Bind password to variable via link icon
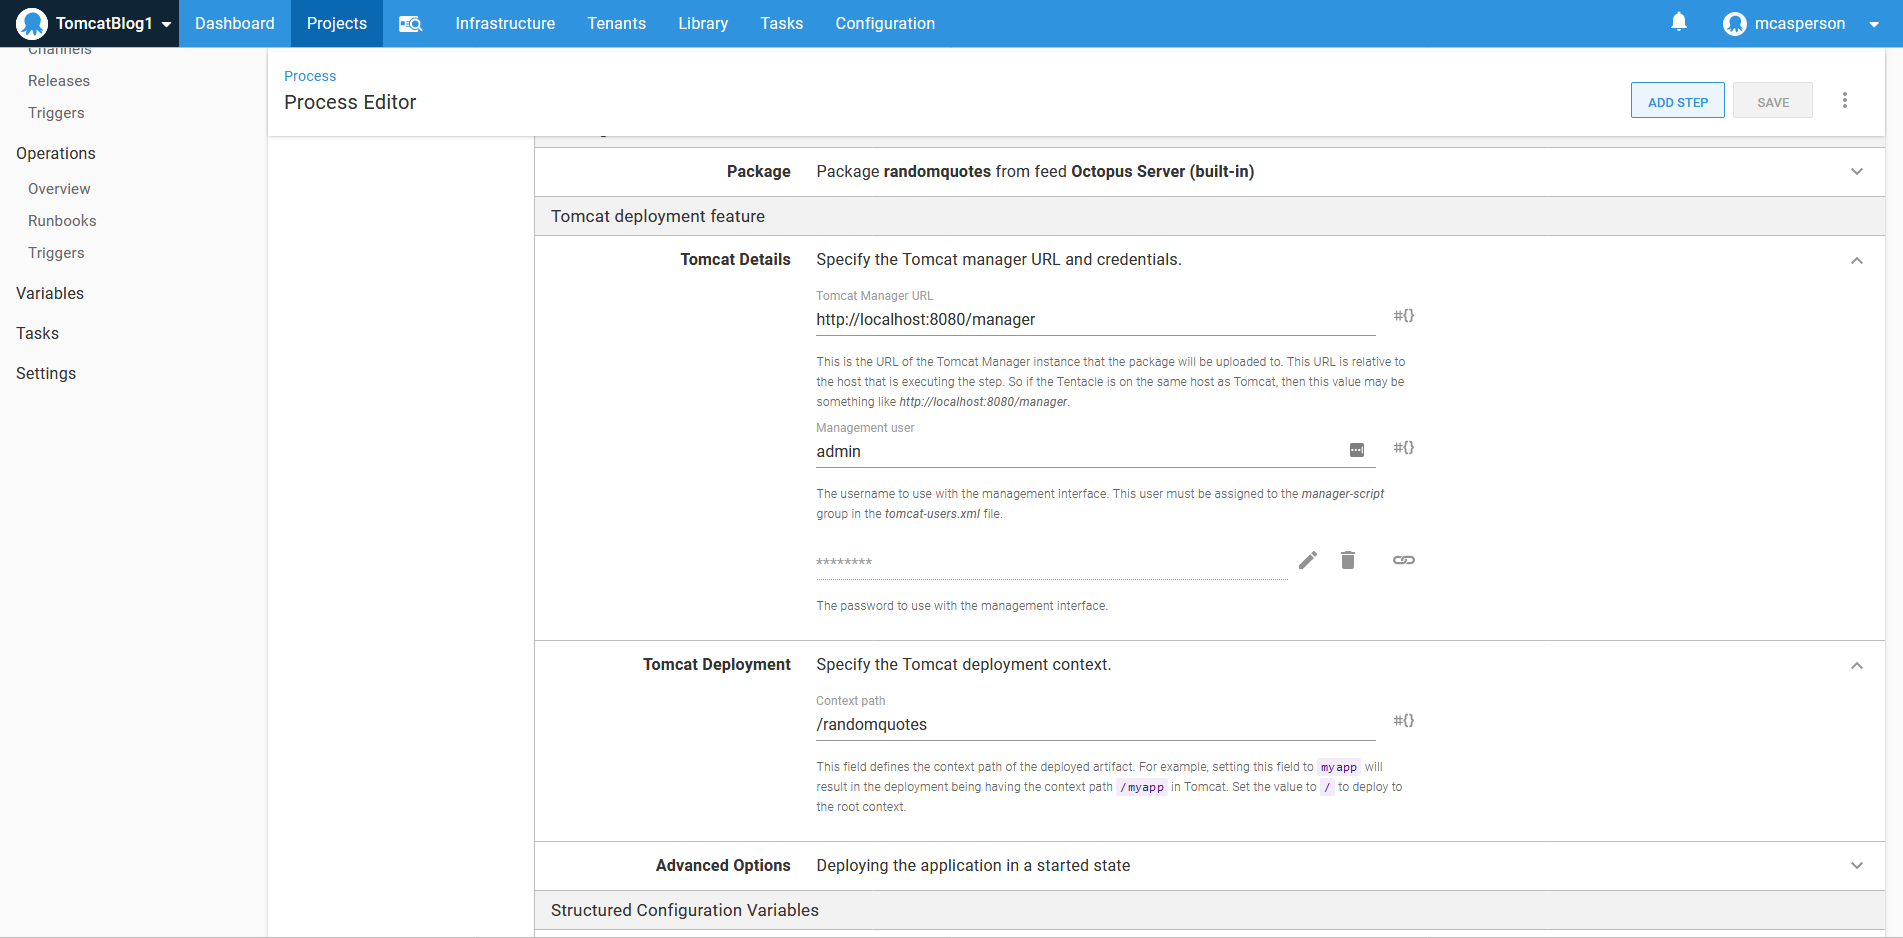This screenshot has width=1903, height=938. [1404, 560]
